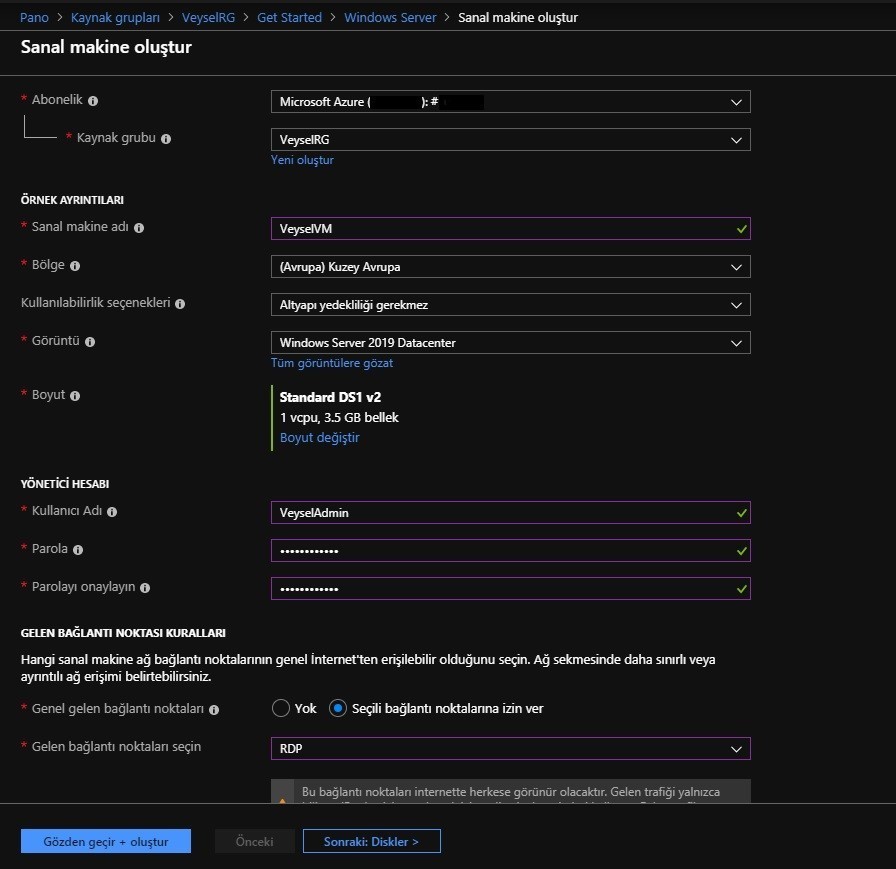The image size is (896, 869).
Task: Click the Önceki button
Action: coord(254,841)
